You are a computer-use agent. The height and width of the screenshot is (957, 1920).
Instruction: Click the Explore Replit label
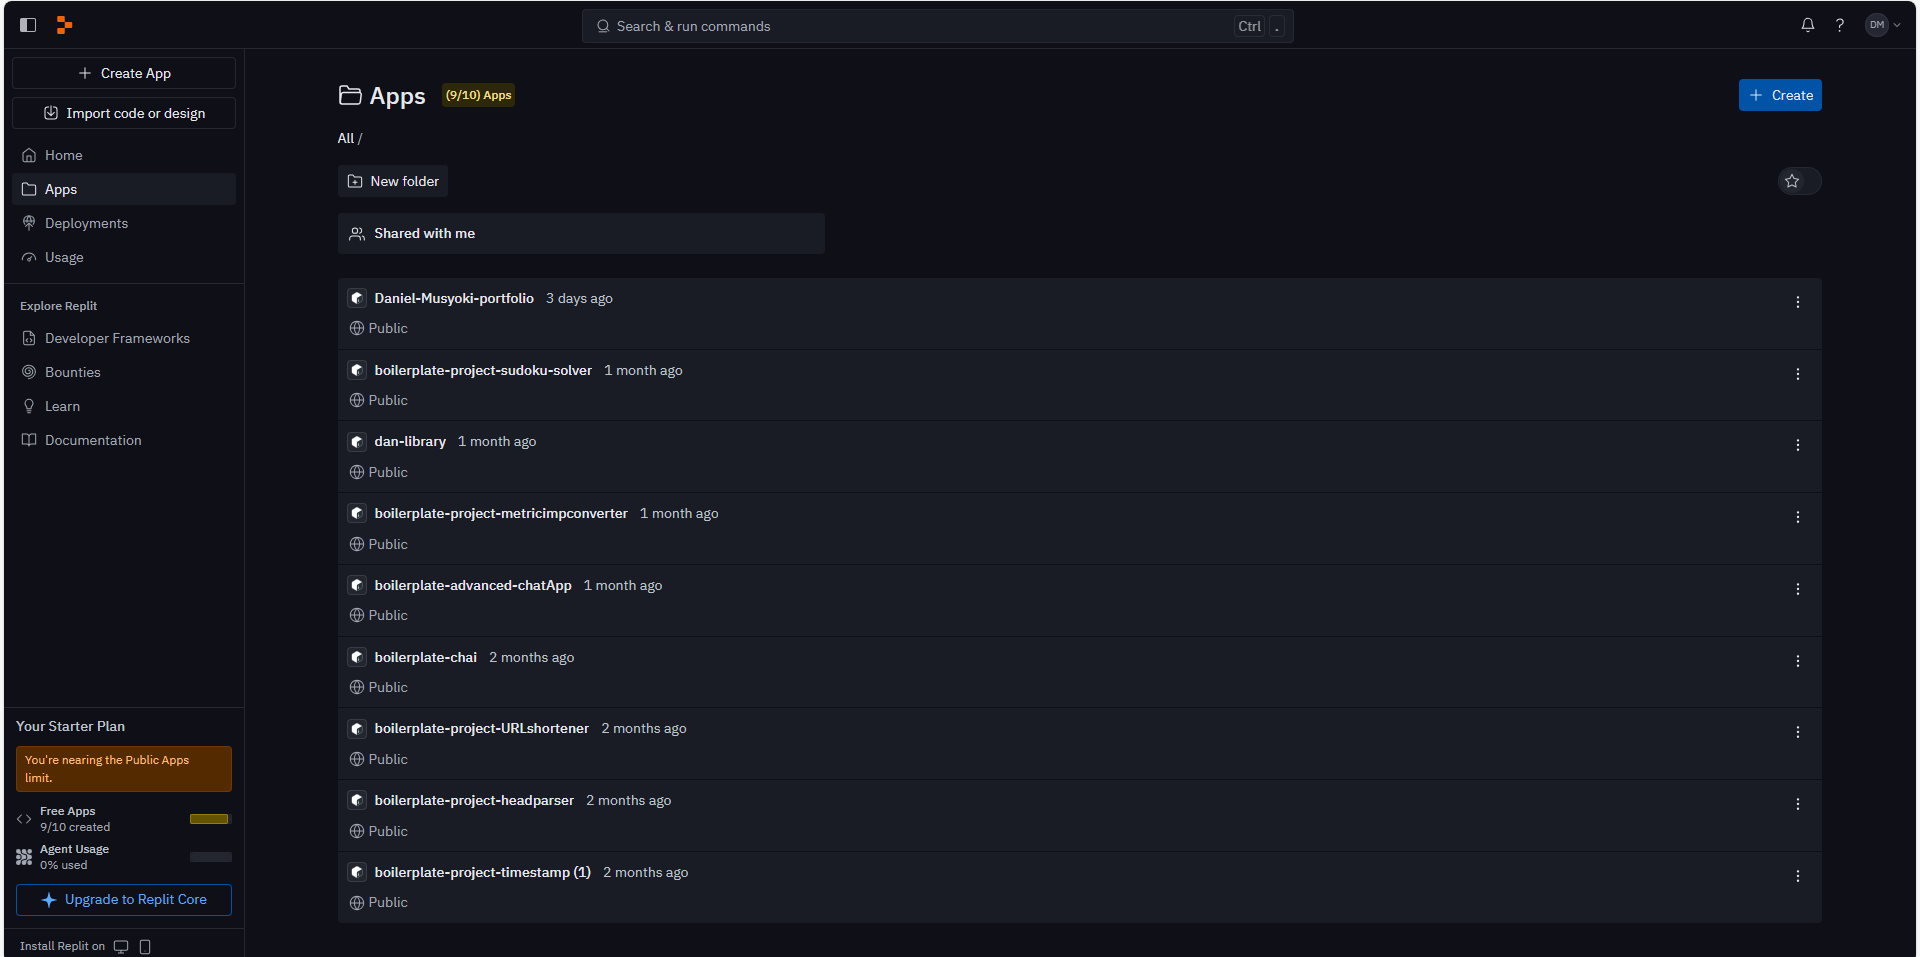pyautogui.click(x=58, y=306)
